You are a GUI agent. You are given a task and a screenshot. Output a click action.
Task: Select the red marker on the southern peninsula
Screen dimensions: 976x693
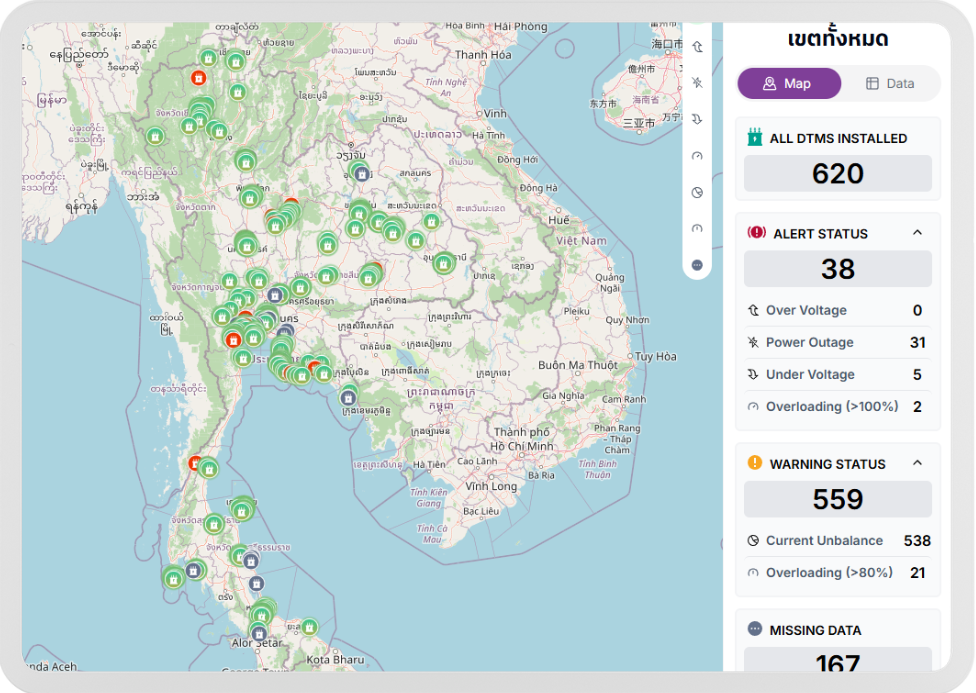pyautogui.click(x=195, y=463)
